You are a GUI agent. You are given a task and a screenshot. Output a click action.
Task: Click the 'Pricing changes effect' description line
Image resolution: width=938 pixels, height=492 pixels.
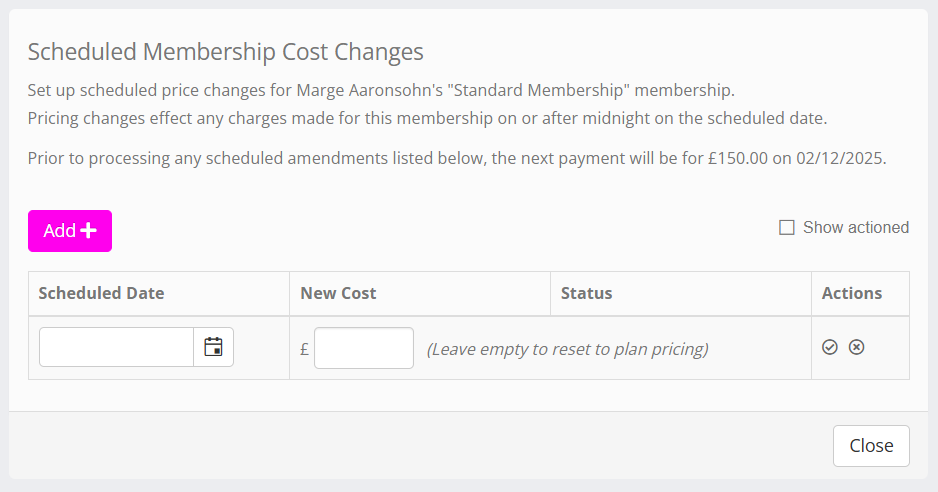coord(427,119)
